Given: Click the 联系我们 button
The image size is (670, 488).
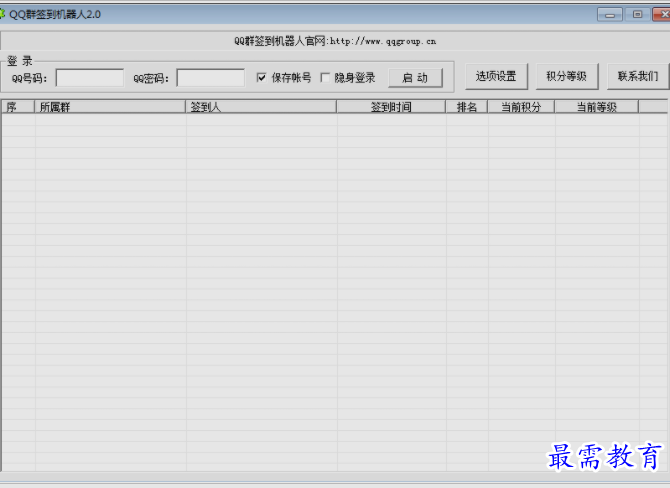Looking at the screenshot, I should point(638,76).
